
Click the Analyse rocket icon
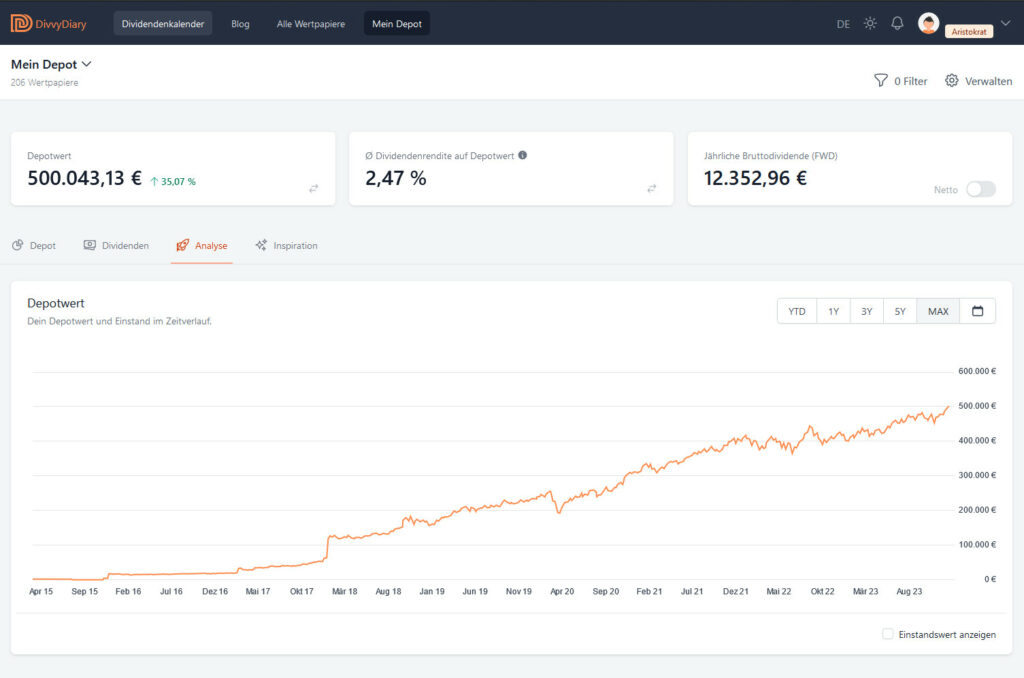pyautogui.click(x=183, y=245)
